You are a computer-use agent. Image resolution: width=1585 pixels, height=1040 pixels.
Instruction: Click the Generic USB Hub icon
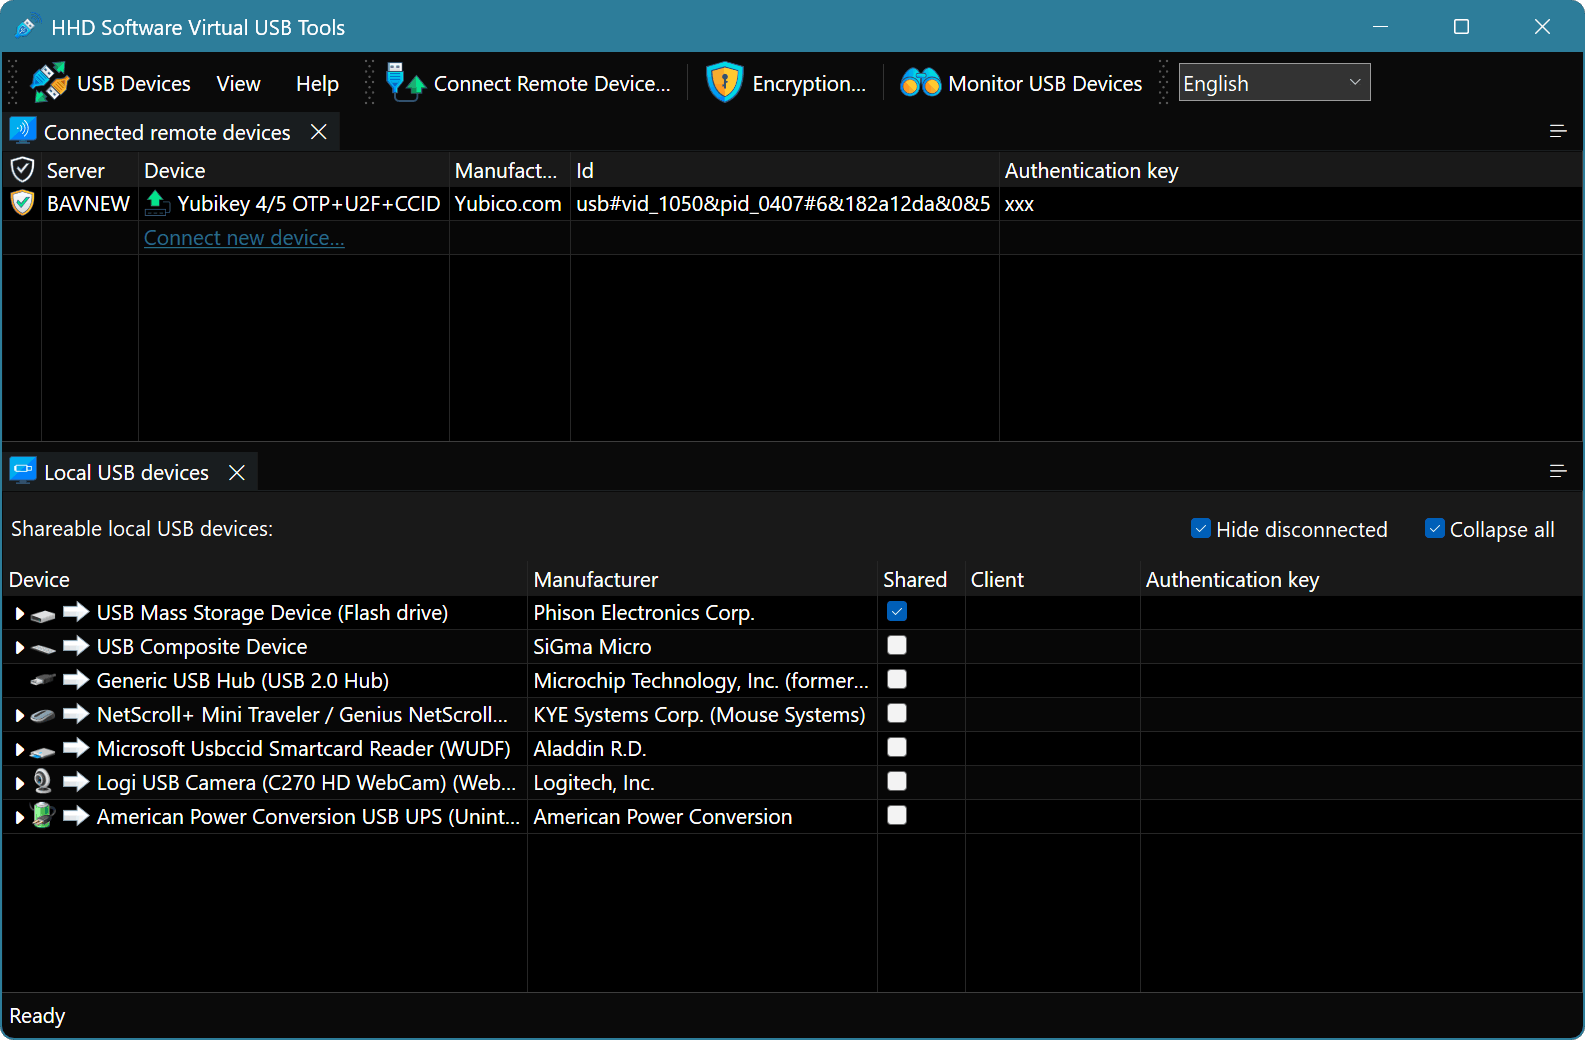click(43, 681)
